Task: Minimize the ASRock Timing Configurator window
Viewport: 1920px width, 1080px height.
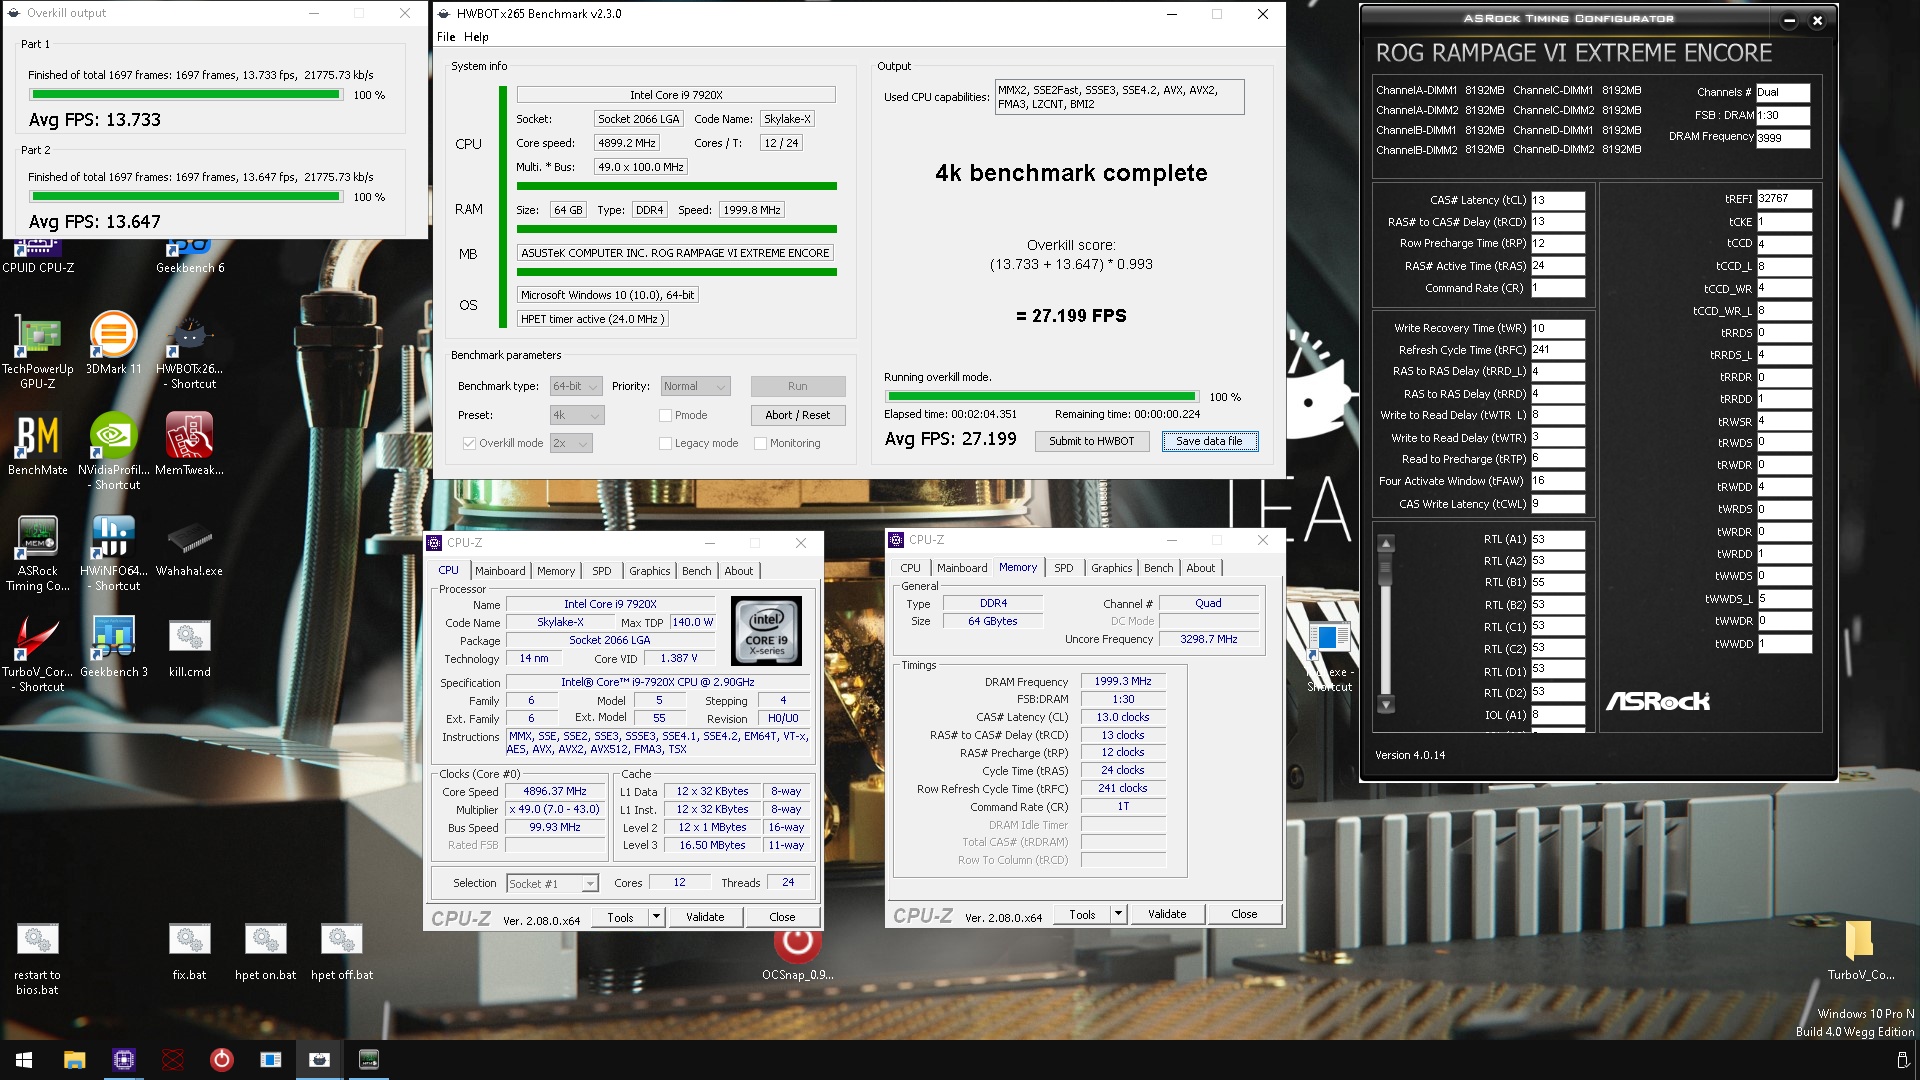Action: click(x=1789, y=21)
